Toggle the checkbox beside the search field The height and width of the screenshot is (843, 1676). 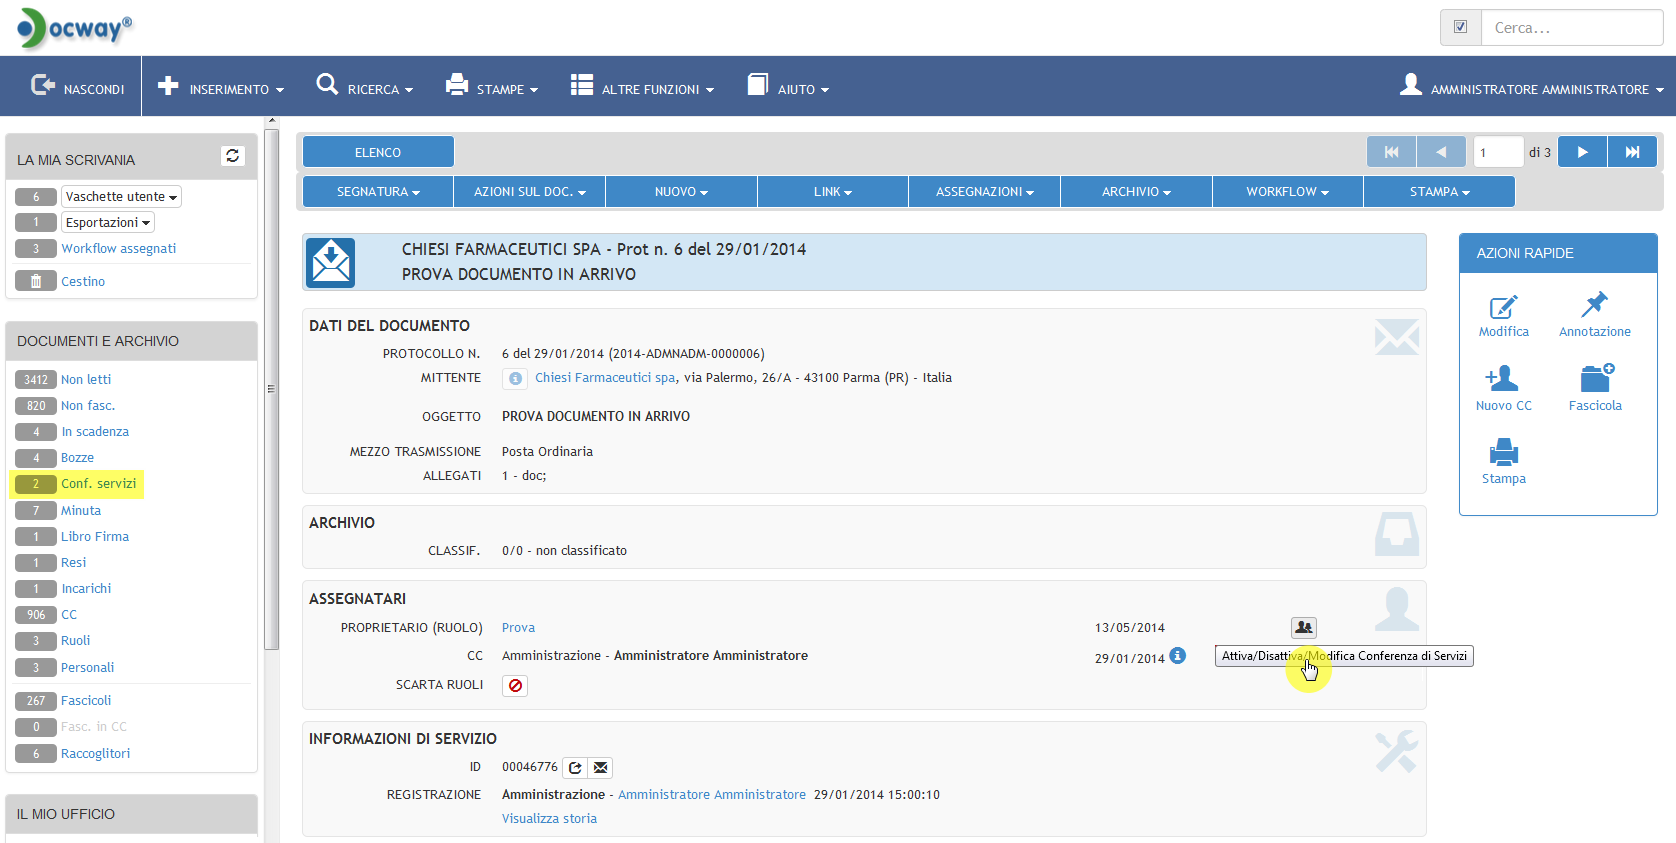point(1460,28)
